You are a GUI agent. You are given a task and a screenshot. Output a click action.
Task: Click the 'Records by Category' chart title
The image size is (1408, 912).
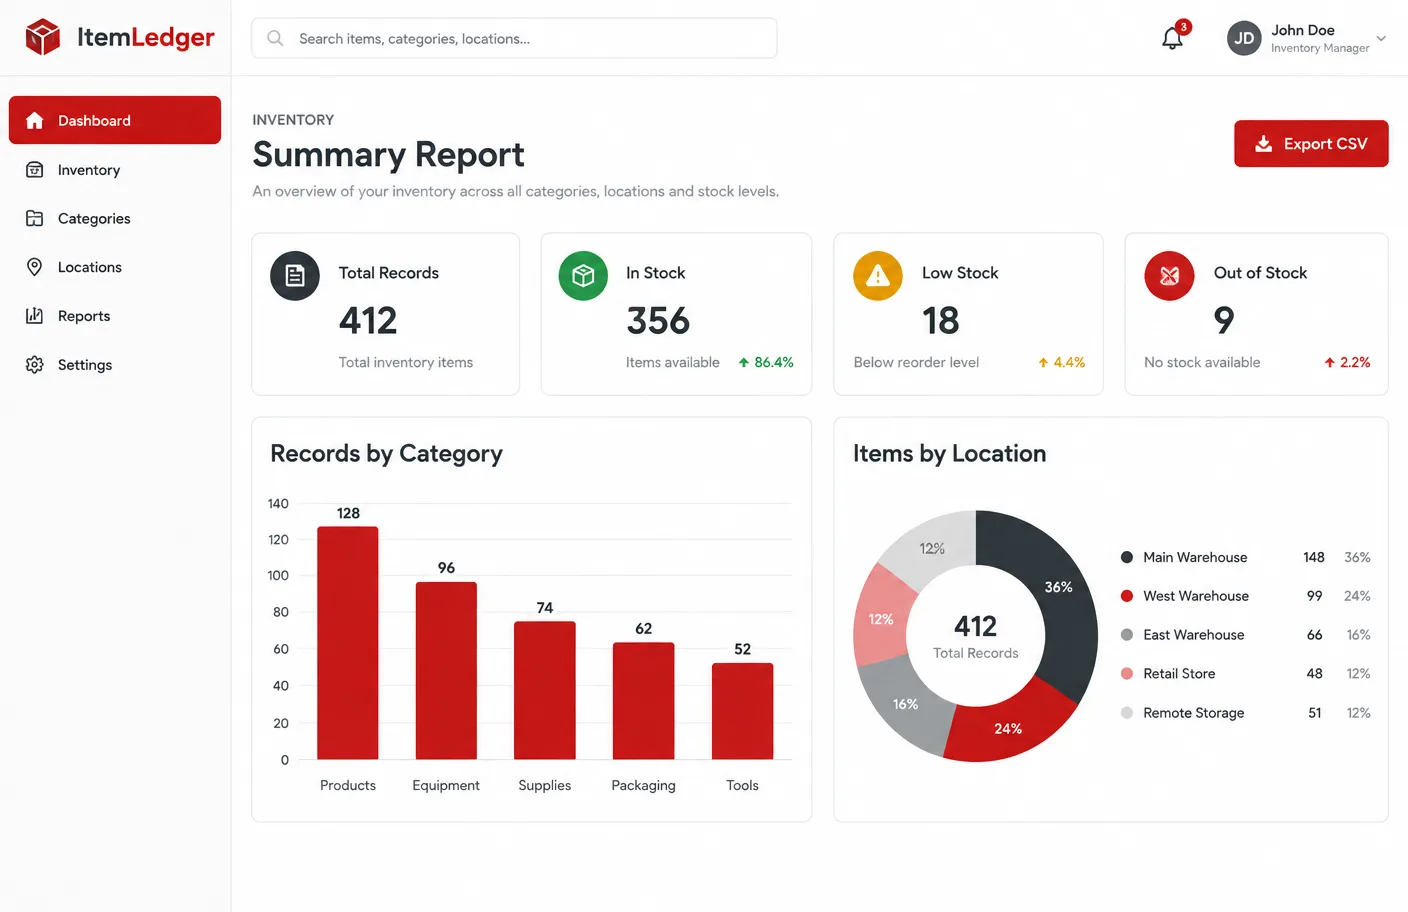386,454
